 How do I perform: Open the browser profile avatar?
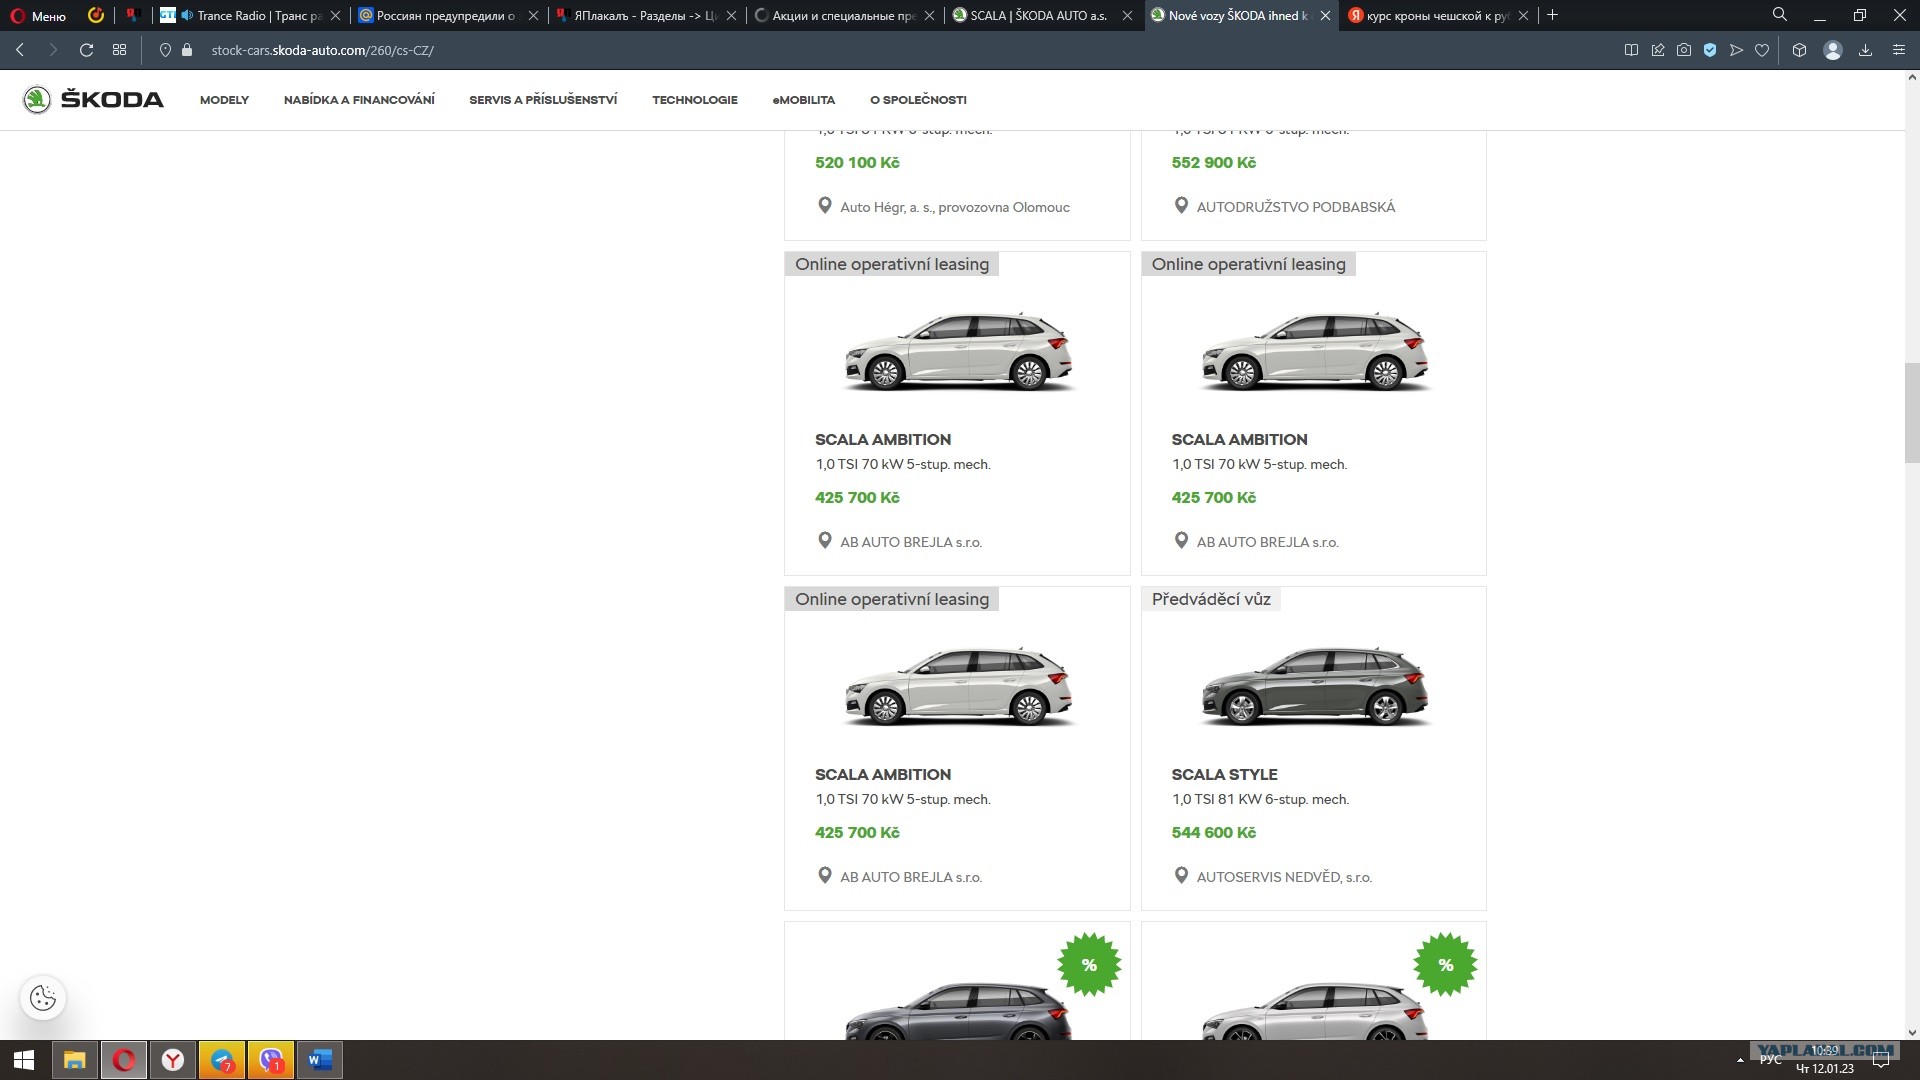[x=1833, y=50]
